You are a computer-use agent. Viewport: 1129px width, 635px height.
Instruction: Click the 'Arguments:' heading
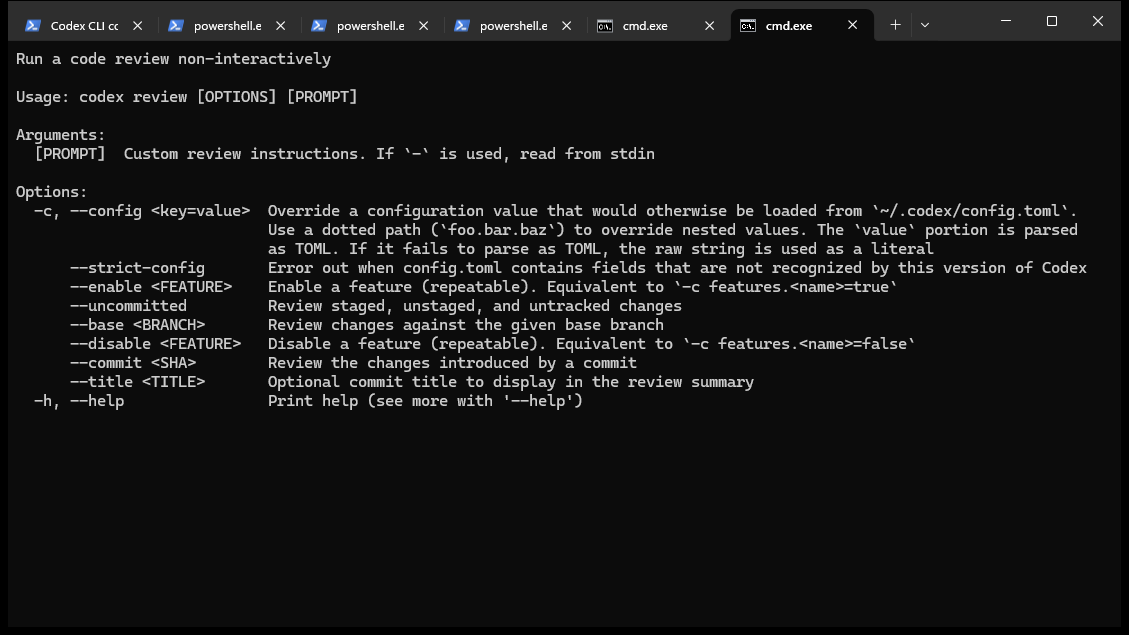pos(60,135)
